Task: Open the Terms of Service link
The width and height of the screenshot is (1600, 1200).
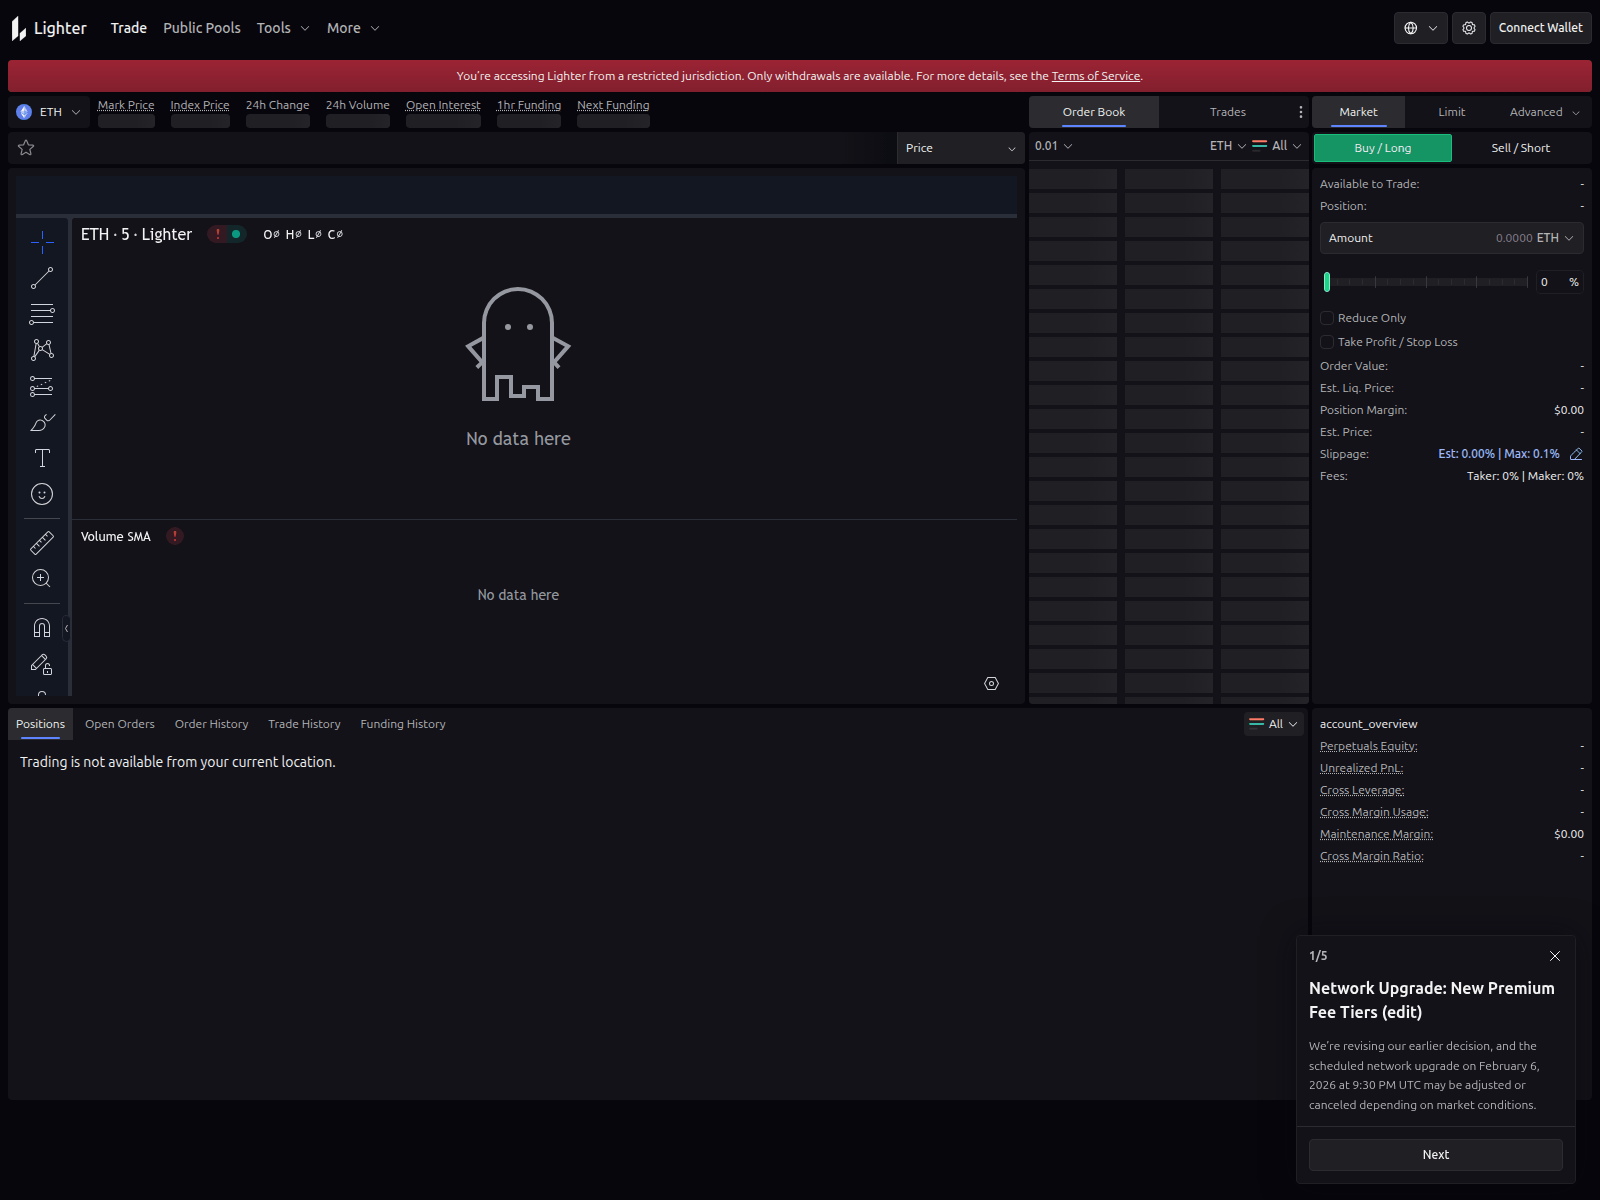Action: tap(1095, 76)
